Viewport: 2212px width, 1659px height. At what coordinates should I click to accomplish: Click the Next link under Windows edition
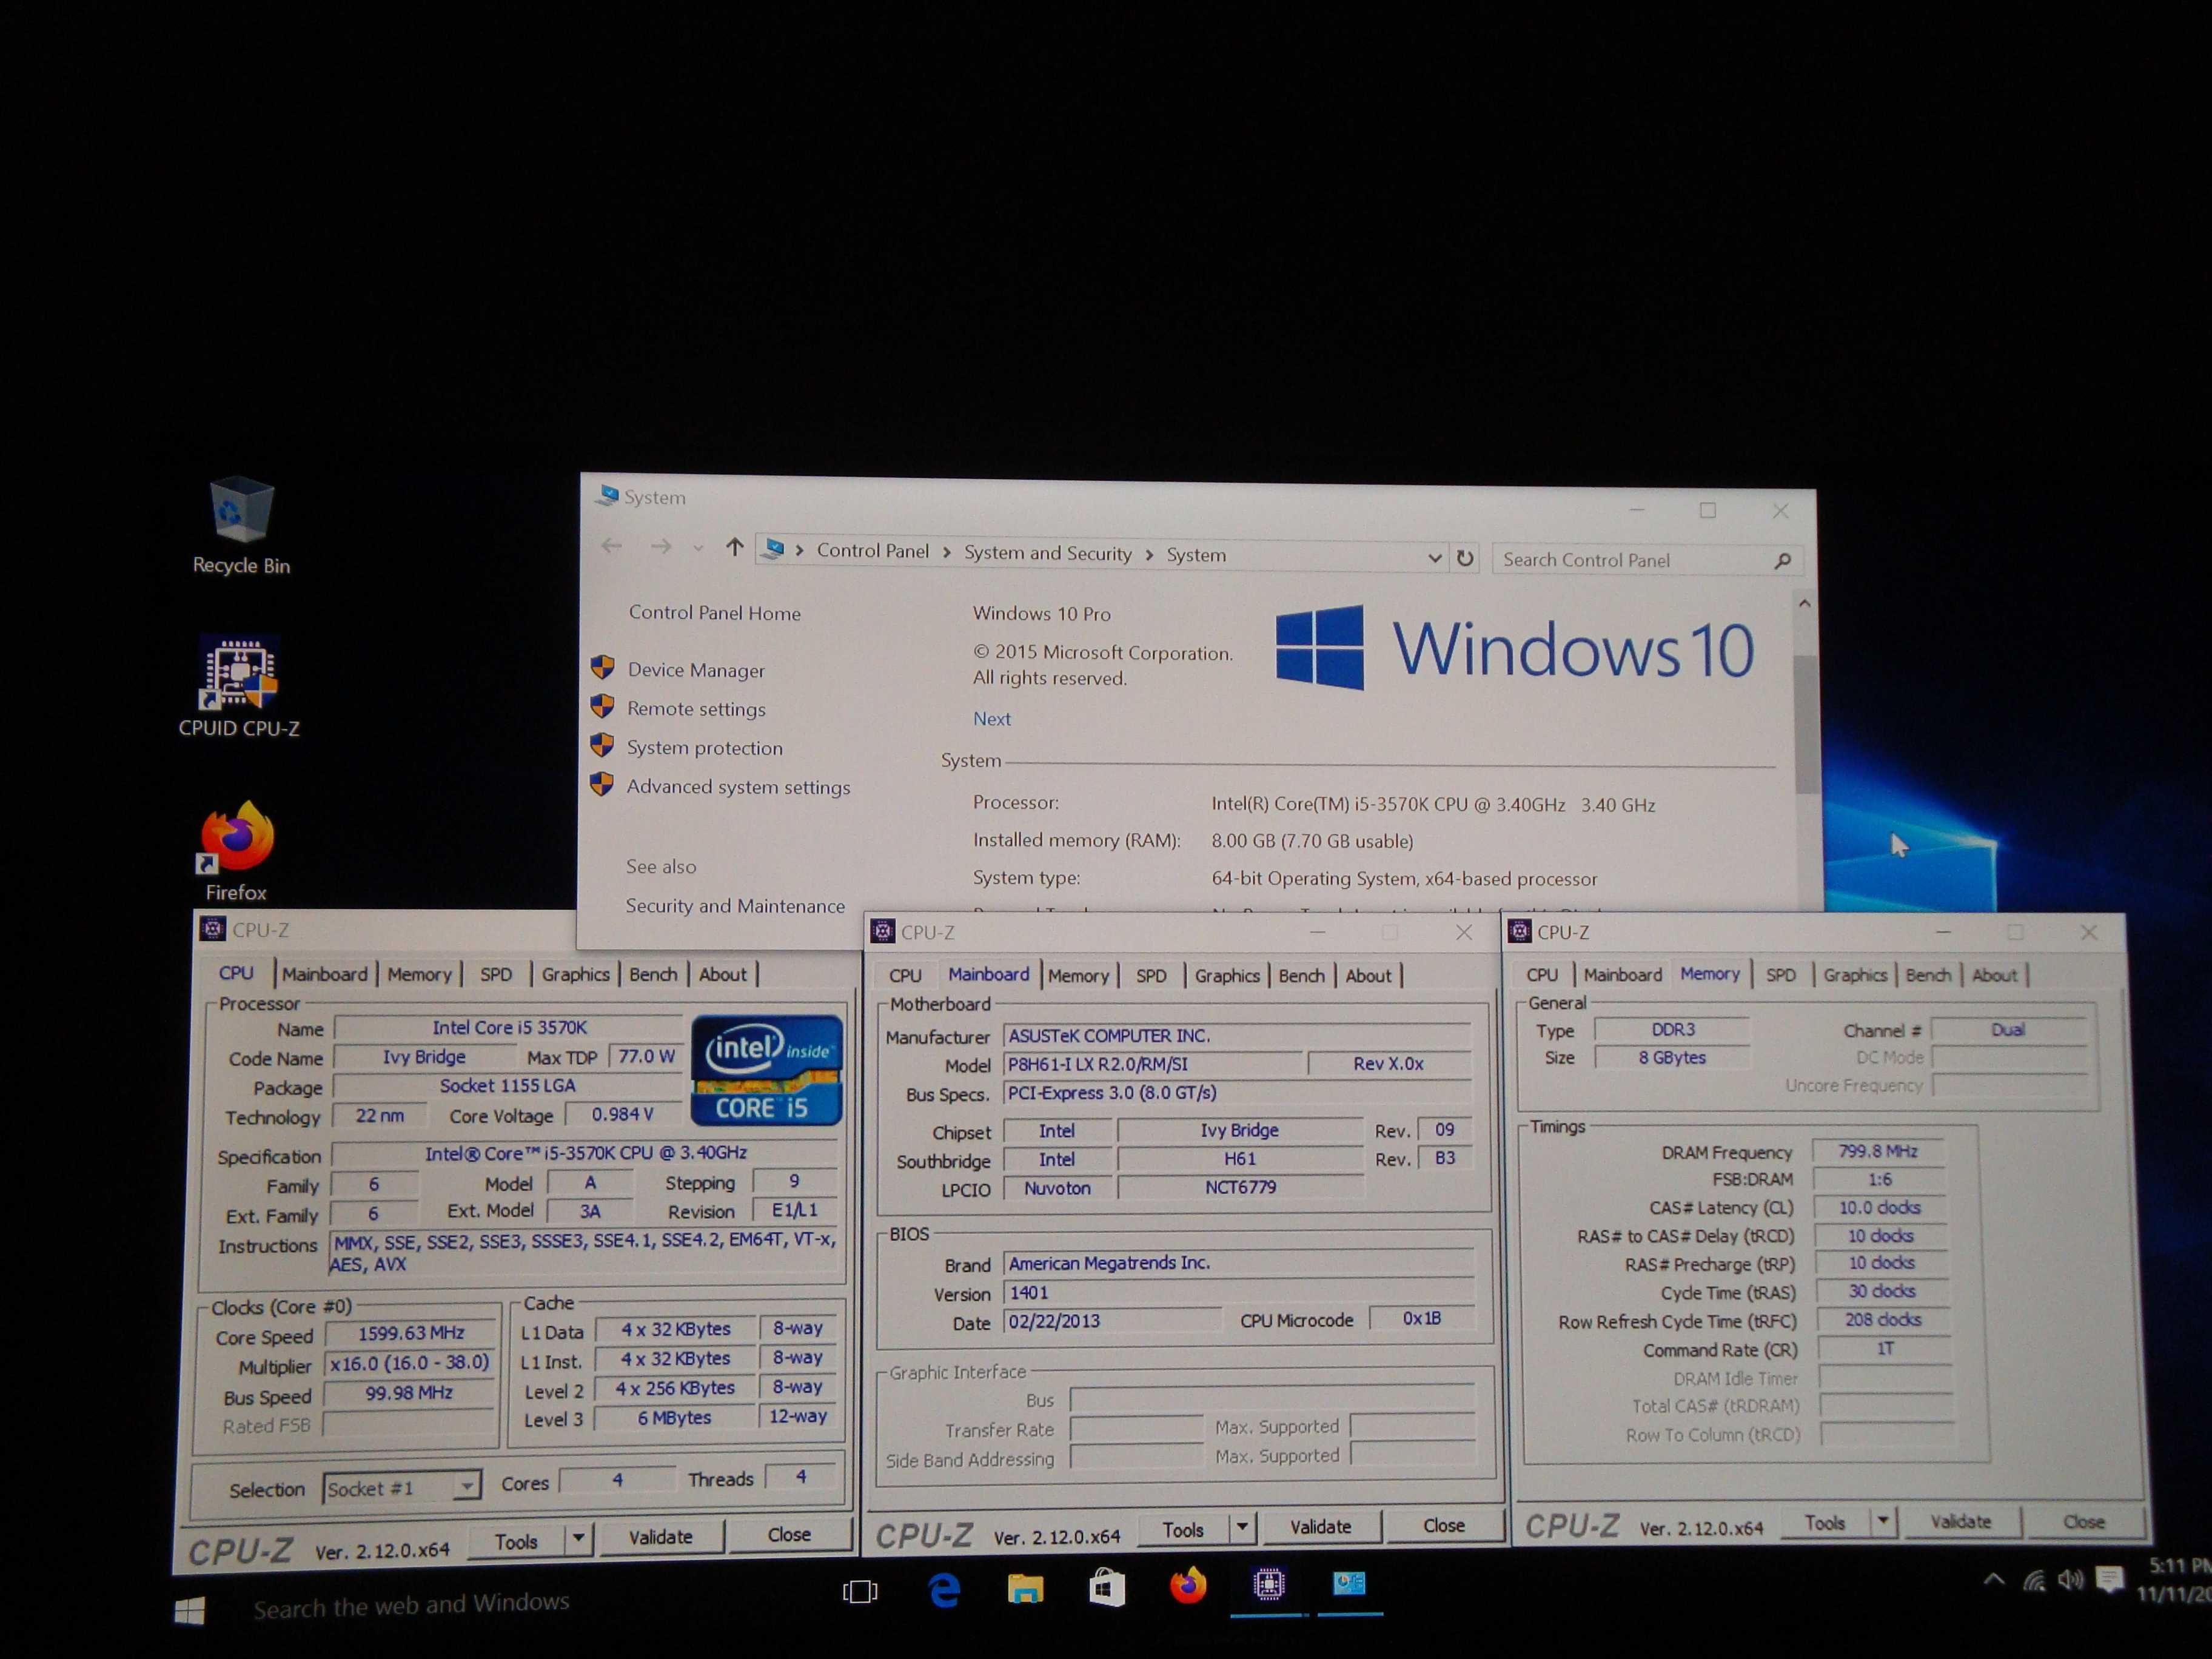click(x=991, y=719)
